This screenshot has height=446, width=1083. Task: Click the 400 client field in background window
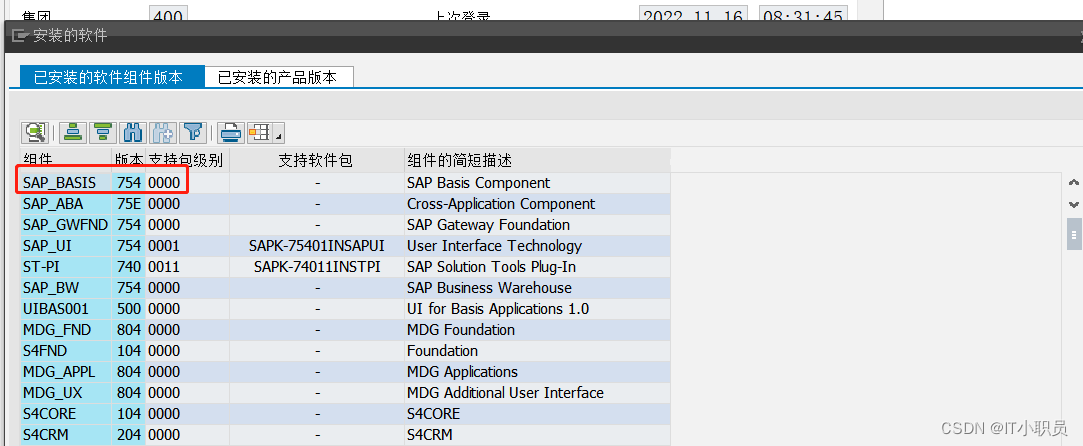[x=168, y=13]
